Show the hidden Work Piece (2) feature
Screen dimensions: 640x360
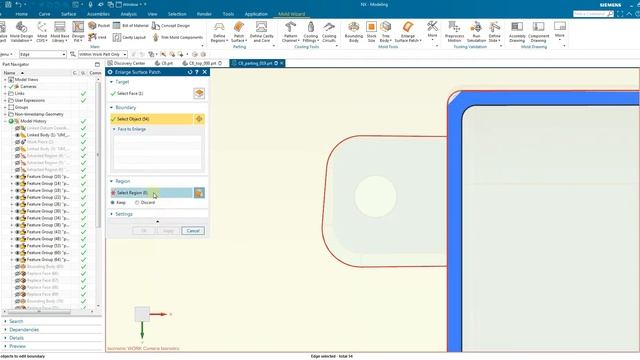coord(18,142)
